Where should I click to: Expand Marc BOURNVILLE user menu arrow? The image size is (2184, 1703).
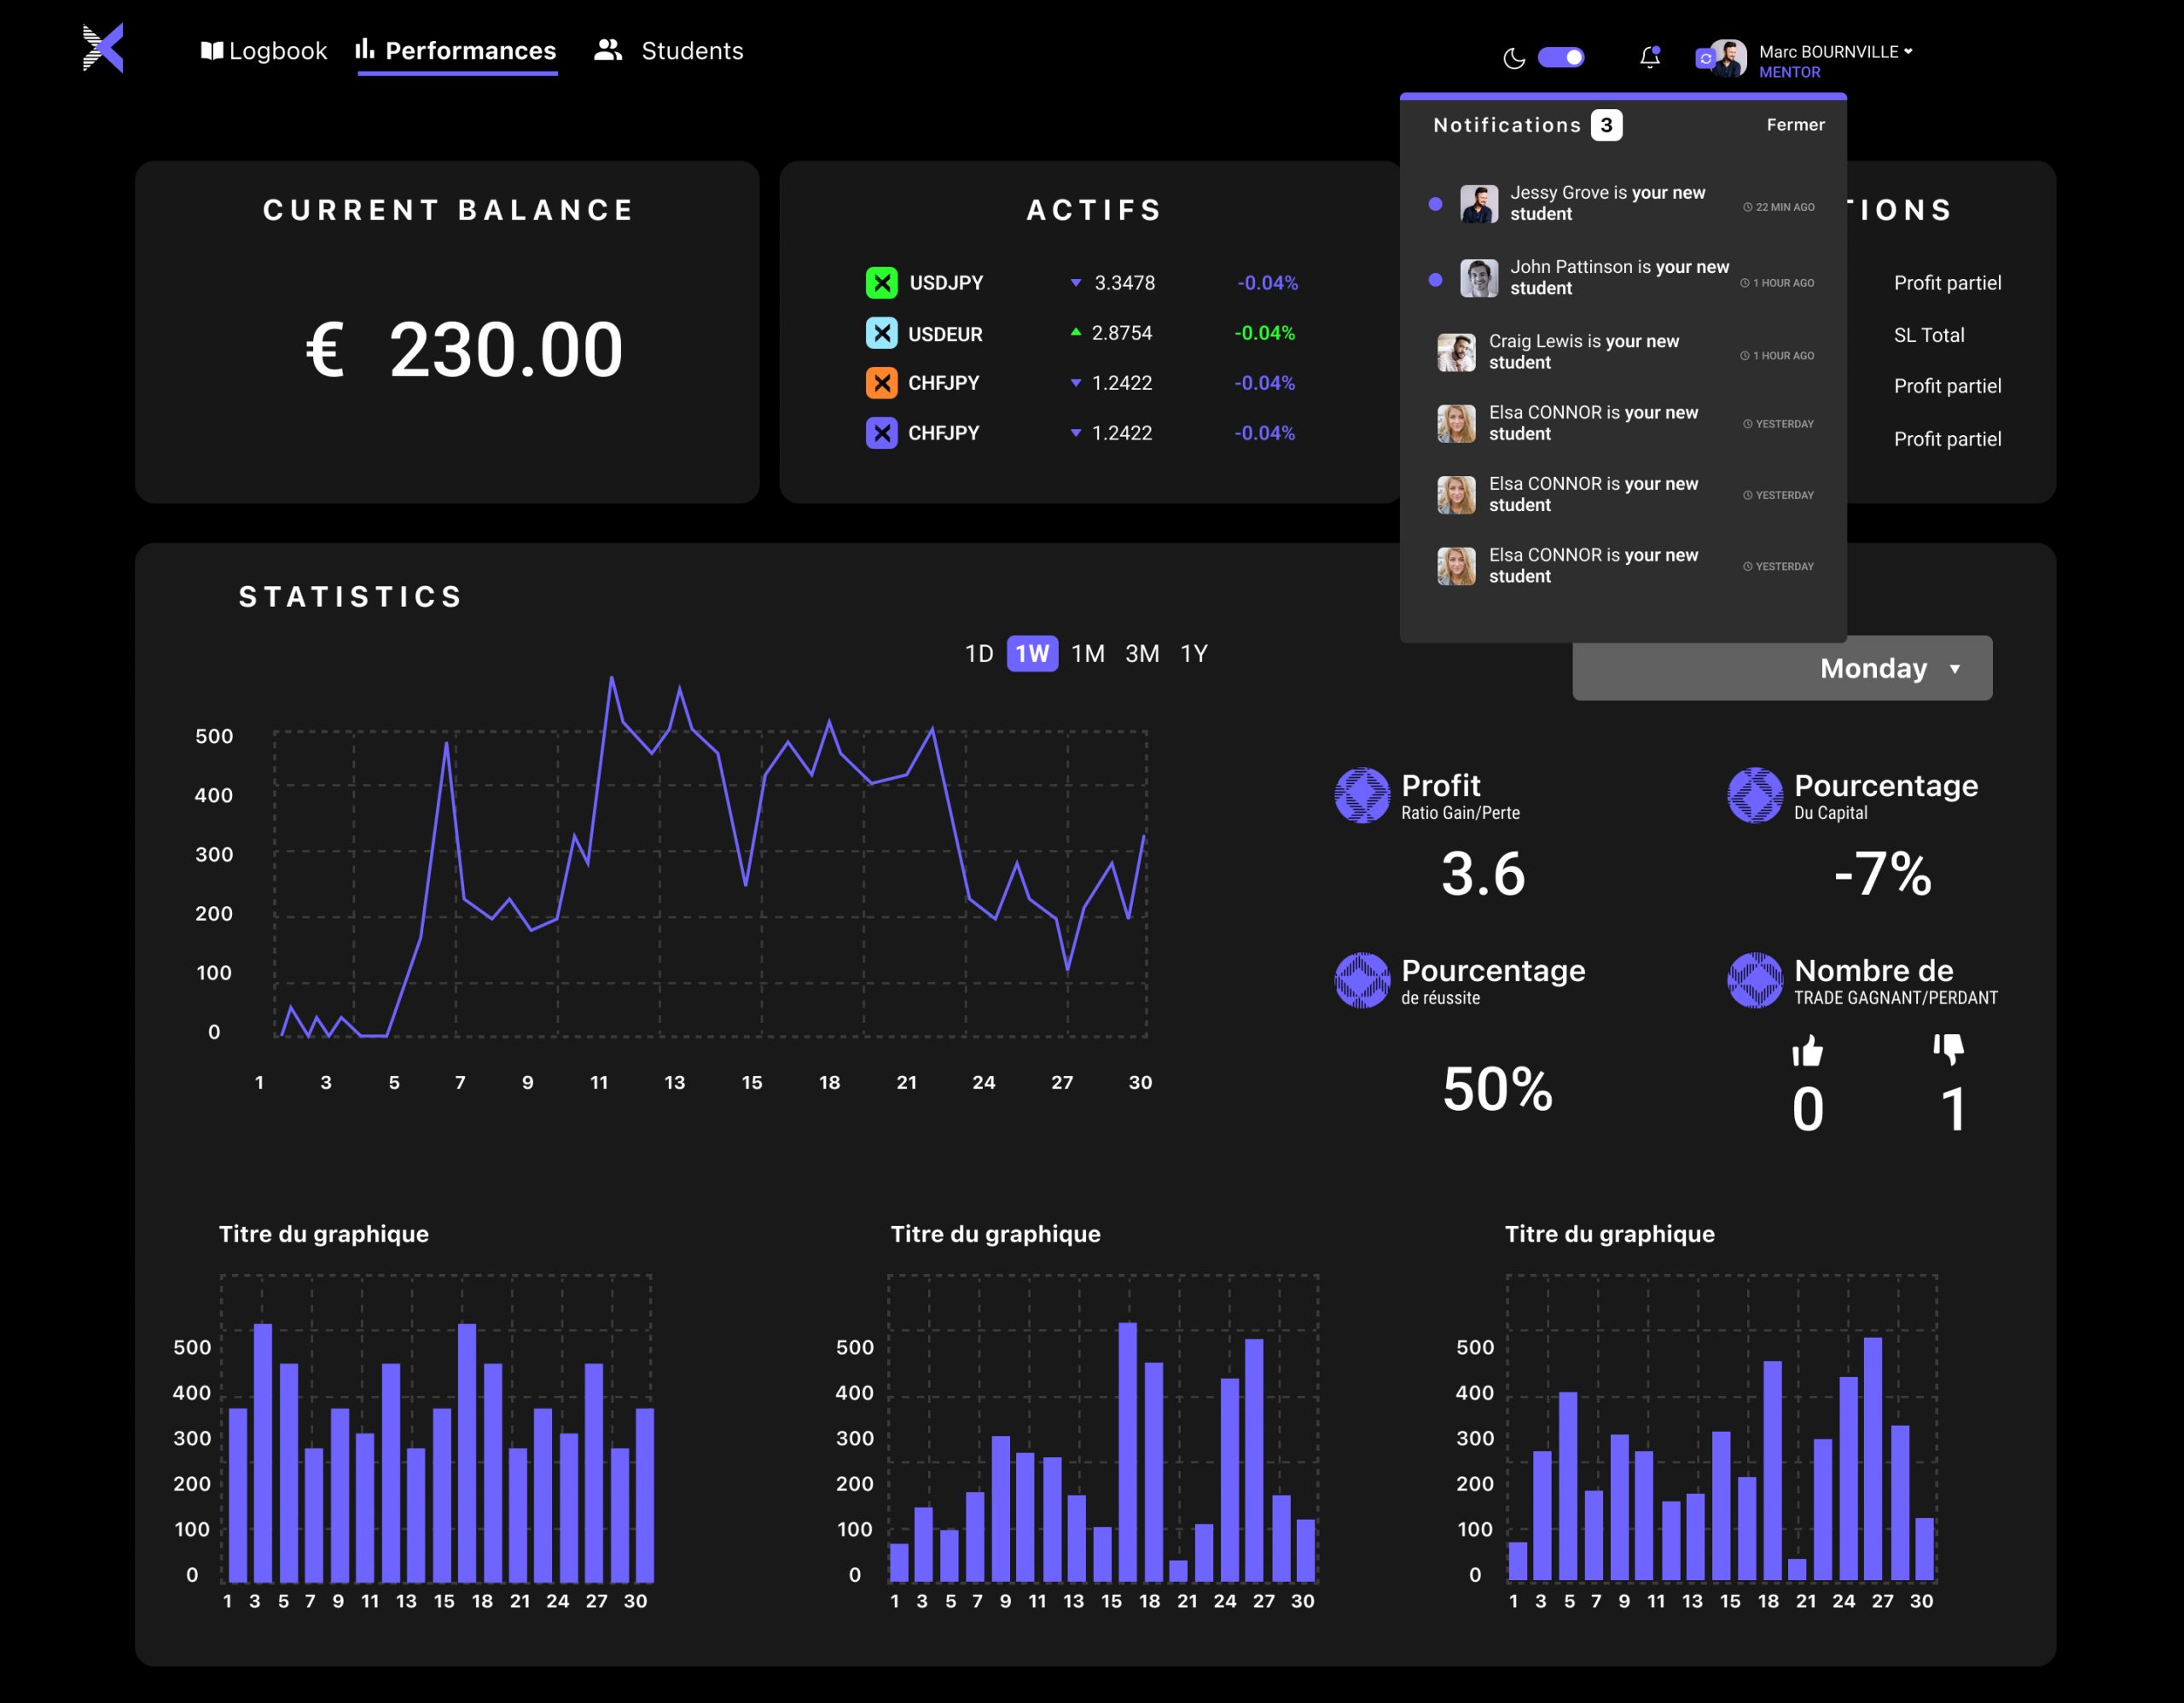tap(1908, 51)
